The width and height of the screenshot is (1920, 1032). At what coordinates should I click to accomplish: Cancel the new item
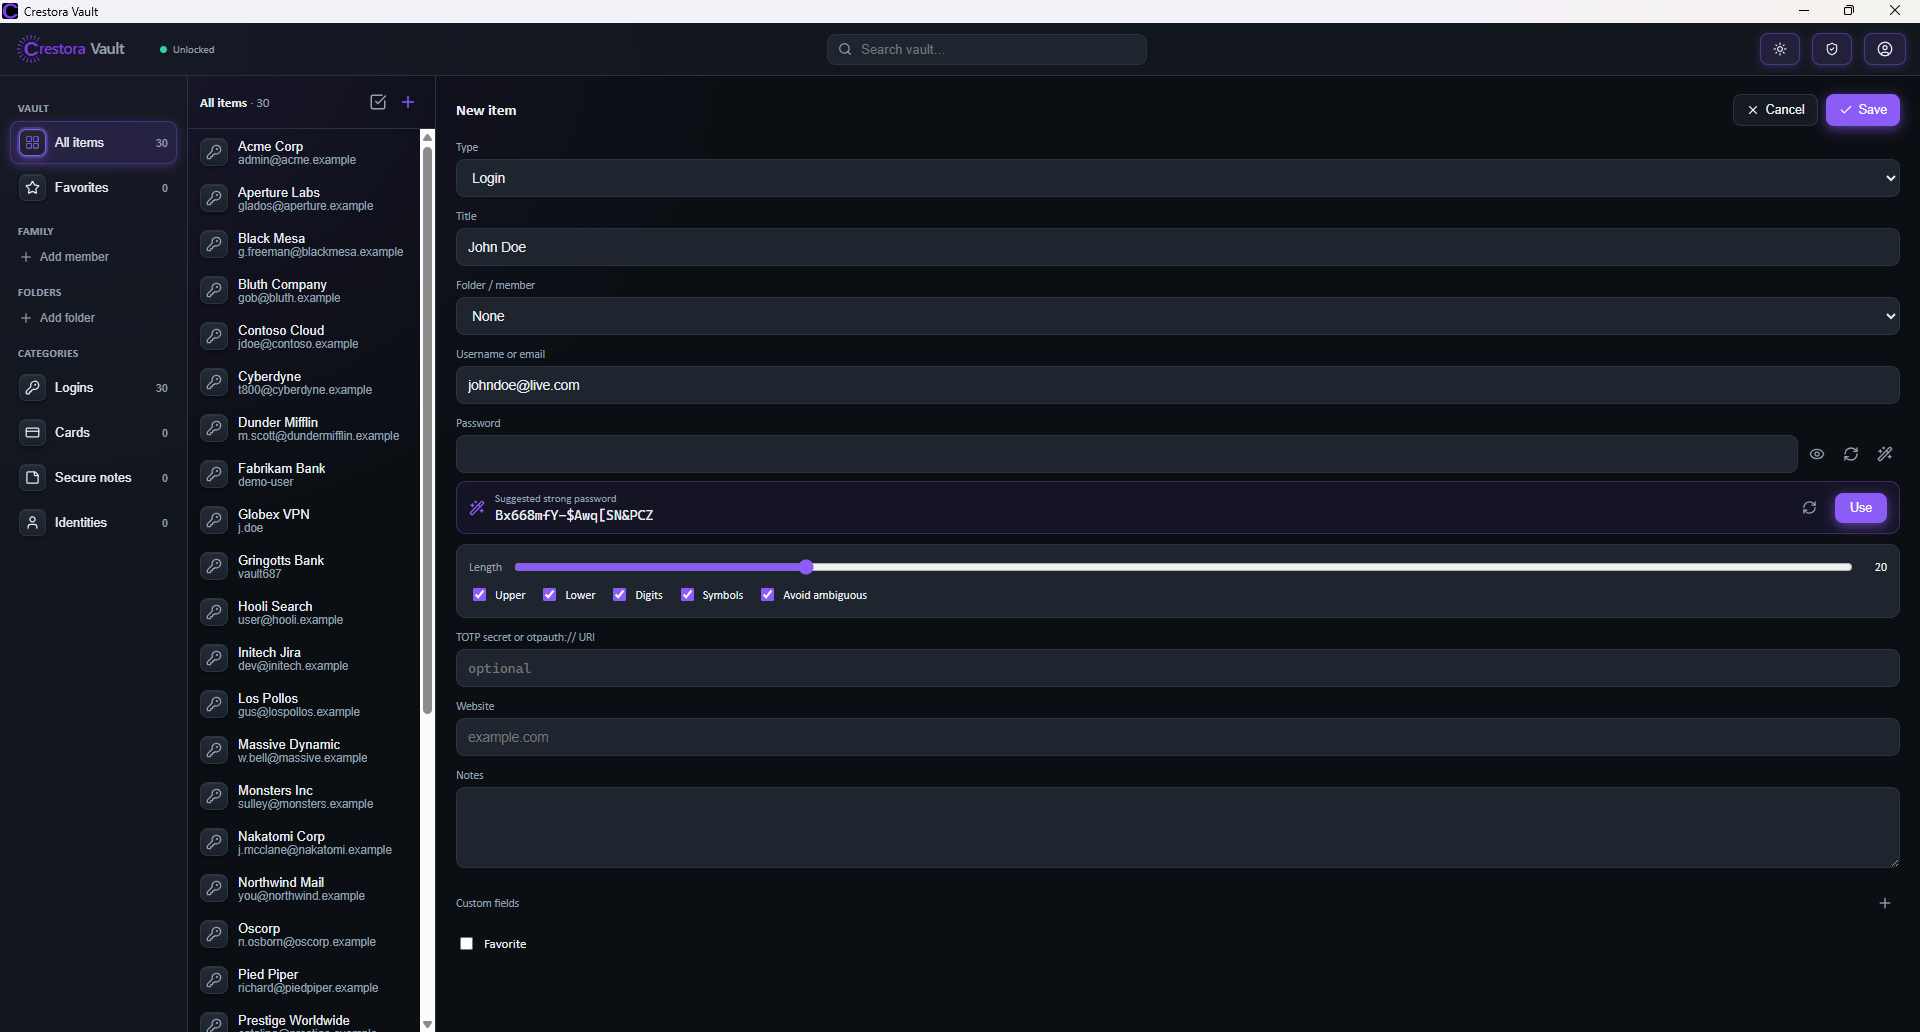coord(1775,110)
